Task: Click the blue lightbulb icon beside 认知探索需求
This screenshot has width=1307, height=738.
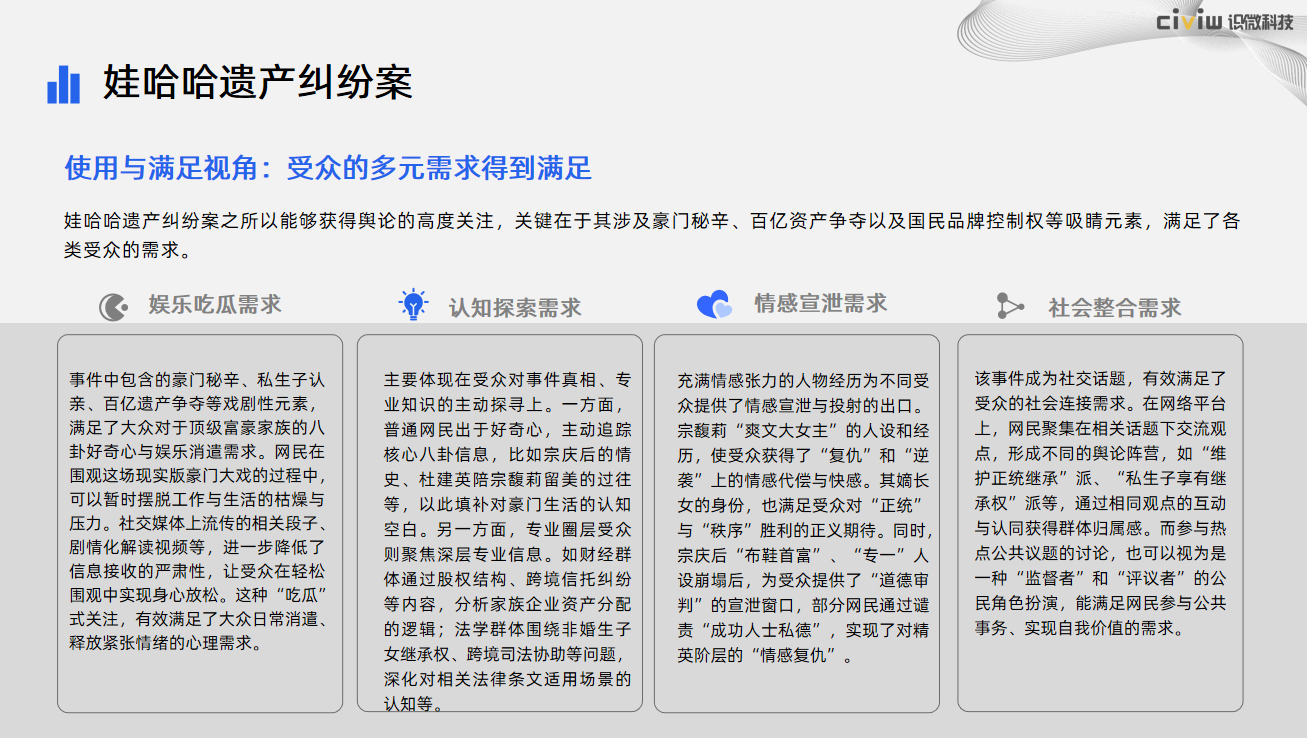Action: pyautogui.click(x=412, y=305)
